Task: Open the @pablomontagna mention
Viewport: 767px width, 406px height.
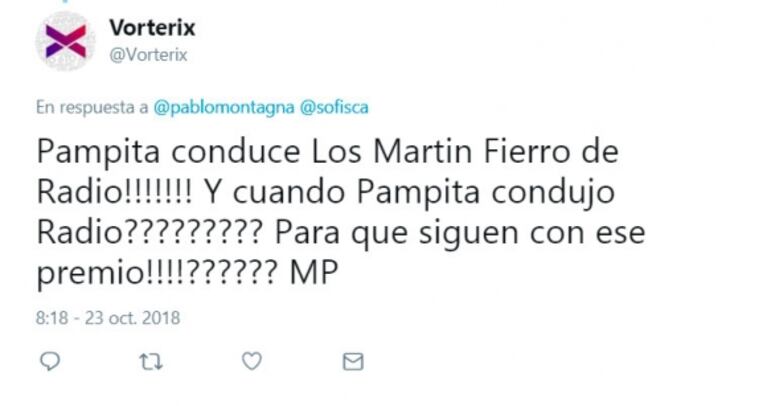Action: [x=224, y=107]
